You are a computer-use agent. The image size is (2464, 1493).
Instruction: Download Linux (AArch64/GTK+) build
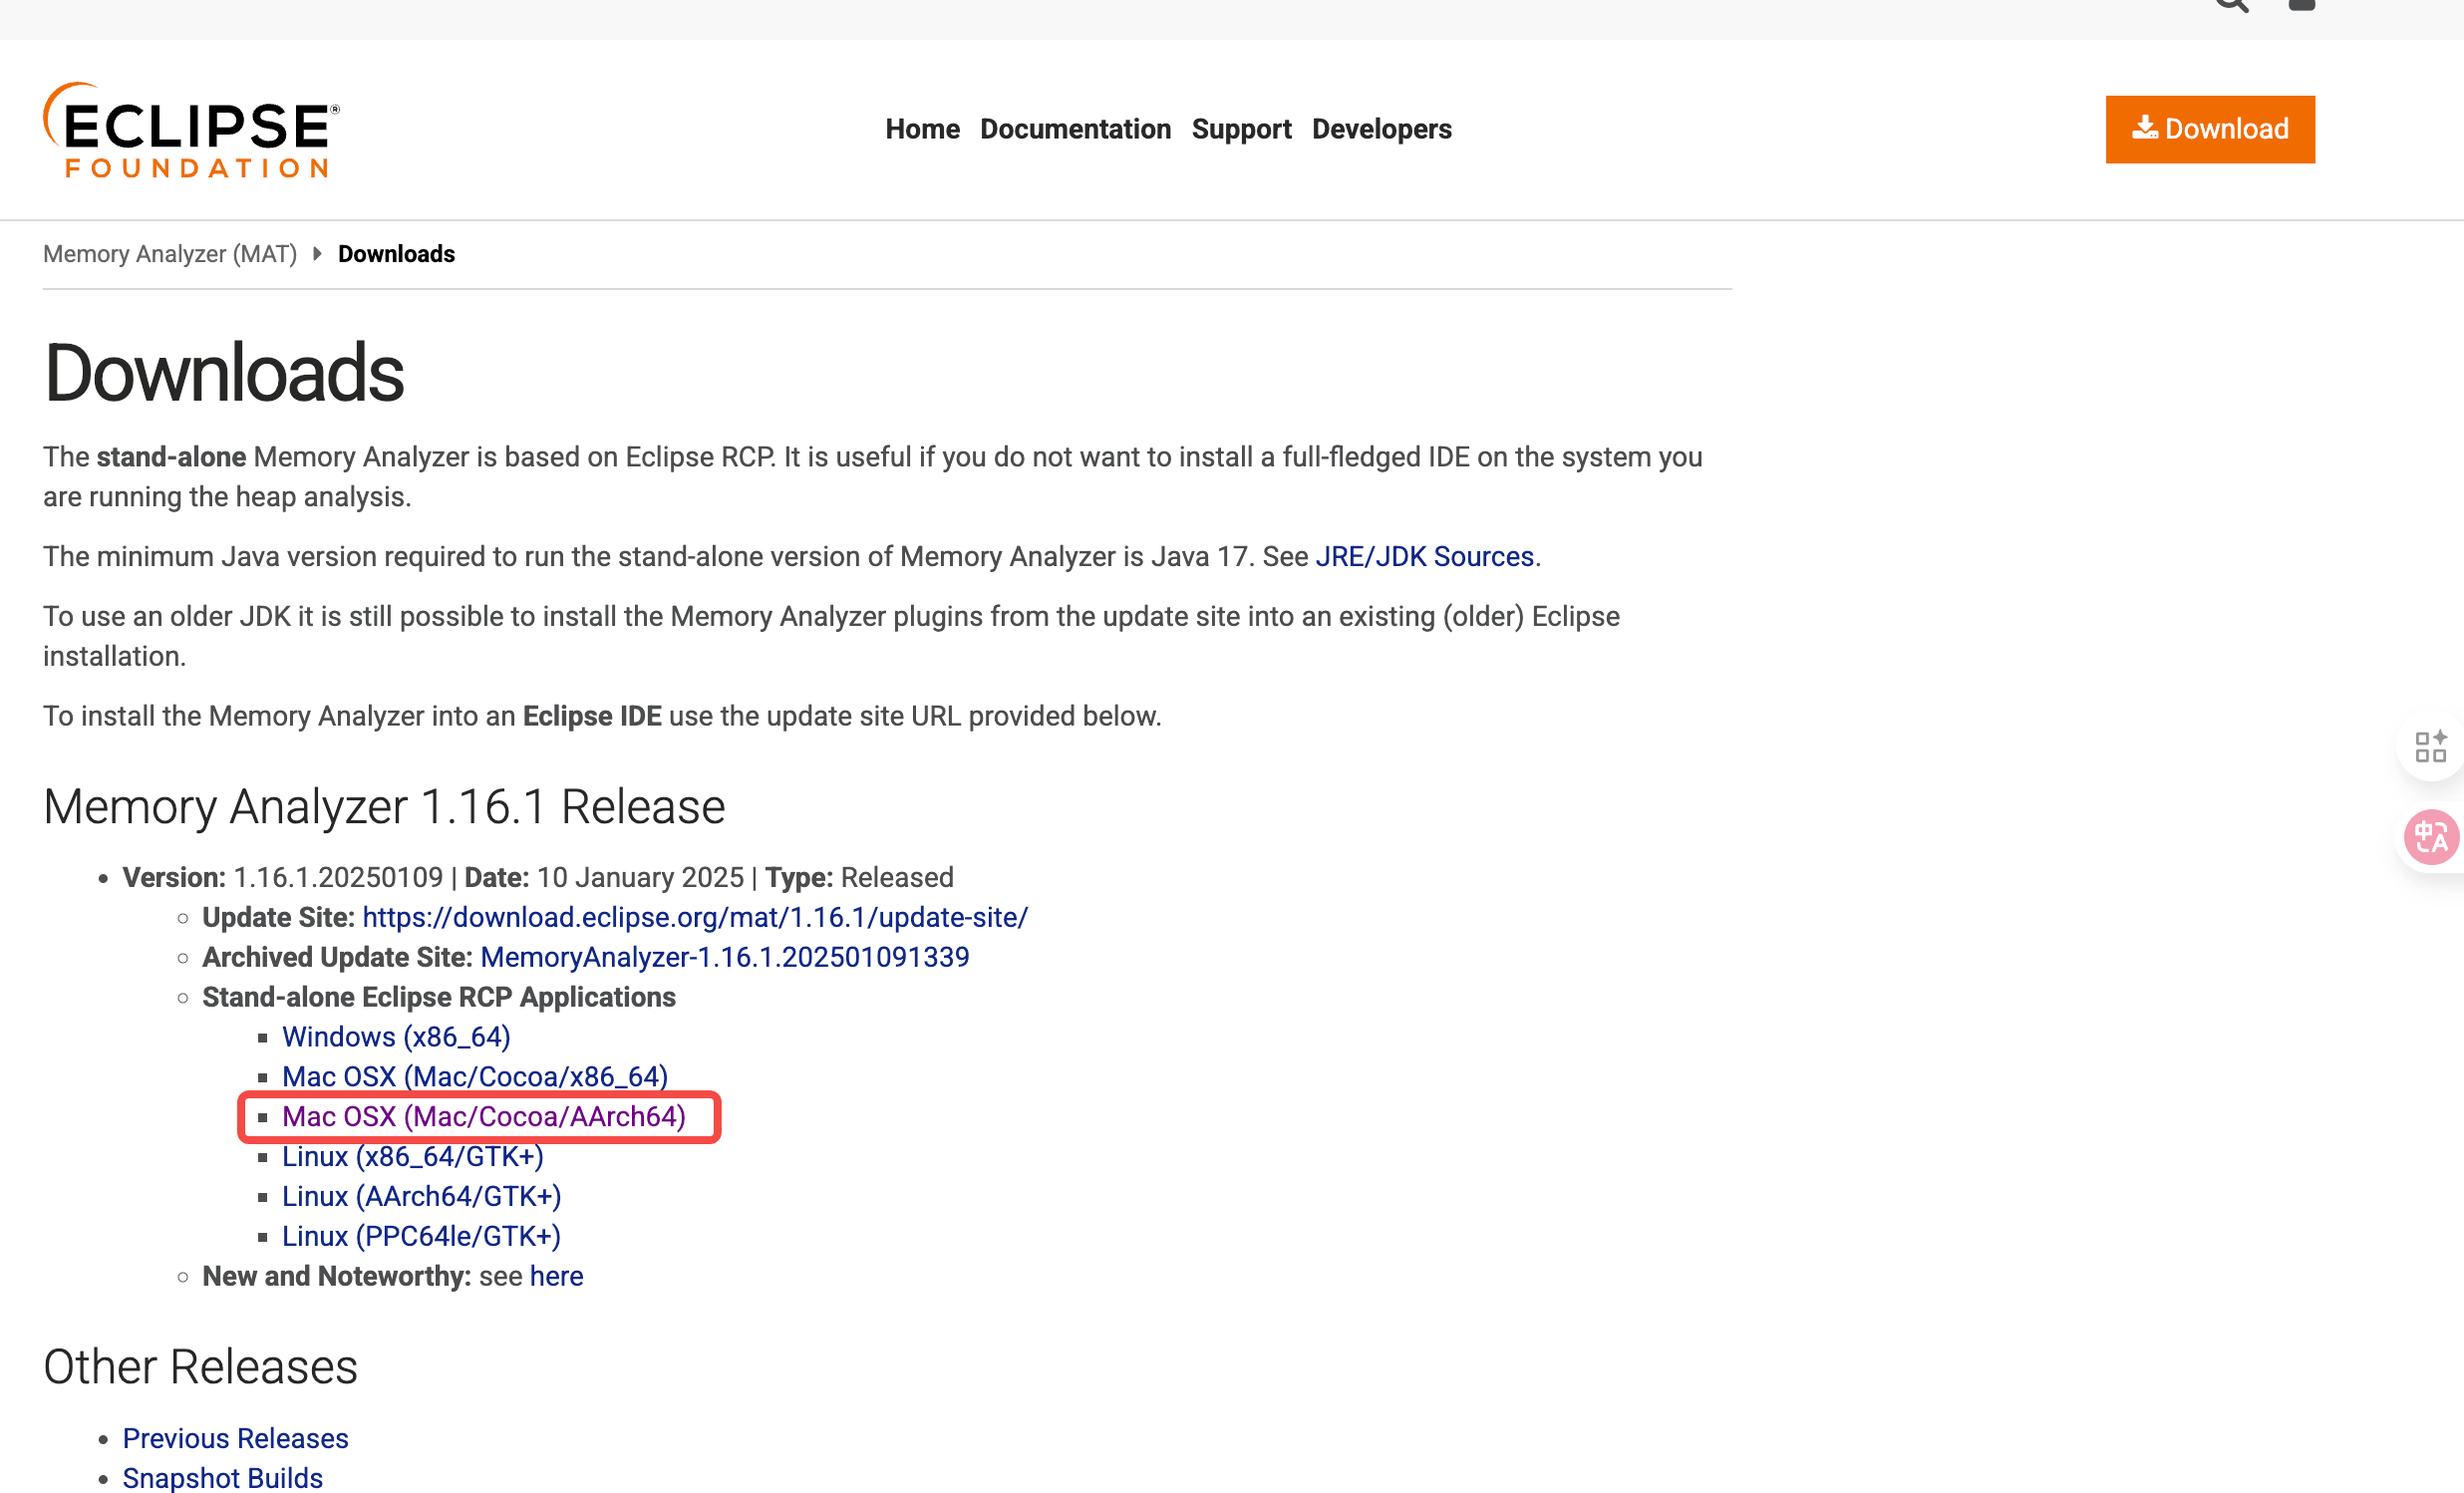pos(421,1196)
